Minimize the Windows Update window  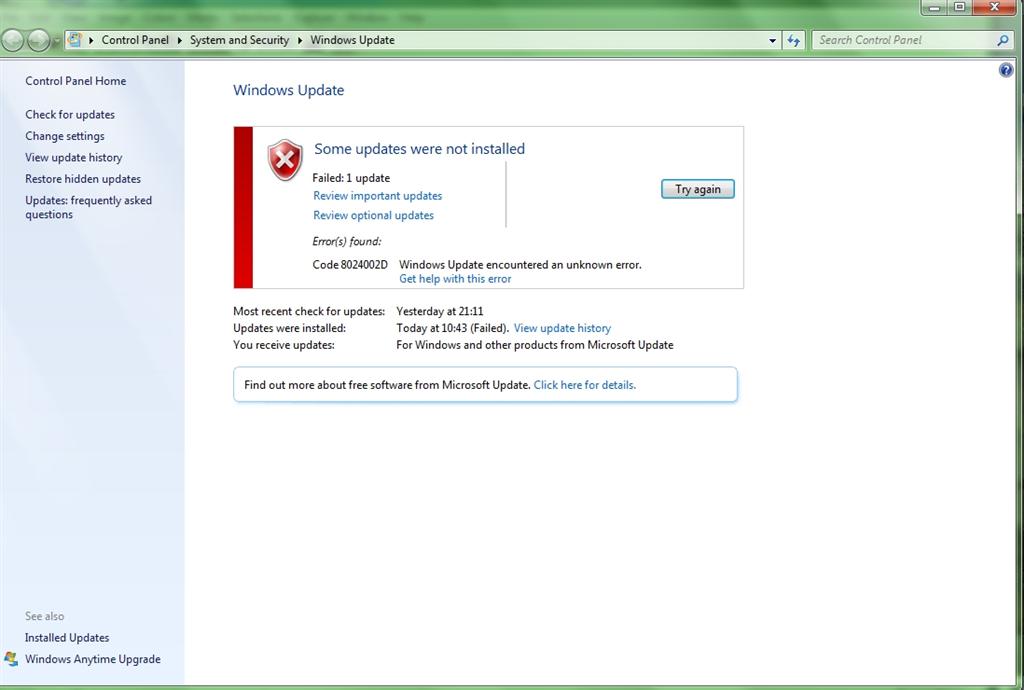coord(935,7)
